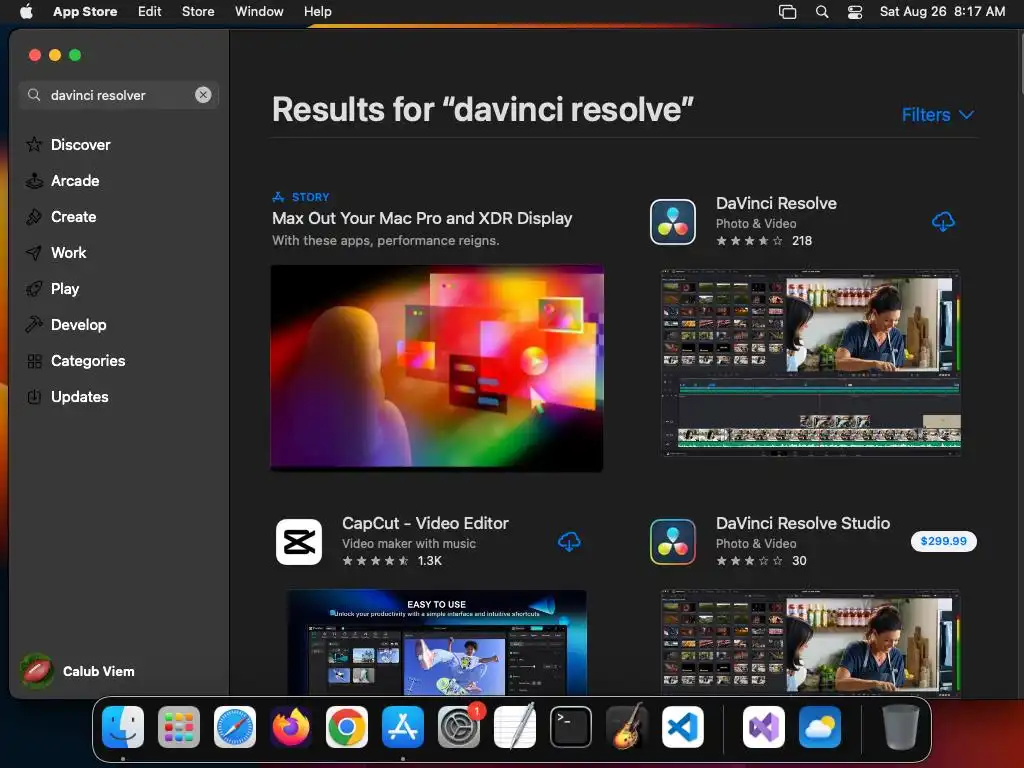Viewport: 1024px width, 768px height.
Task: Open the Discover section in sidebar
Action: (68, 144)
